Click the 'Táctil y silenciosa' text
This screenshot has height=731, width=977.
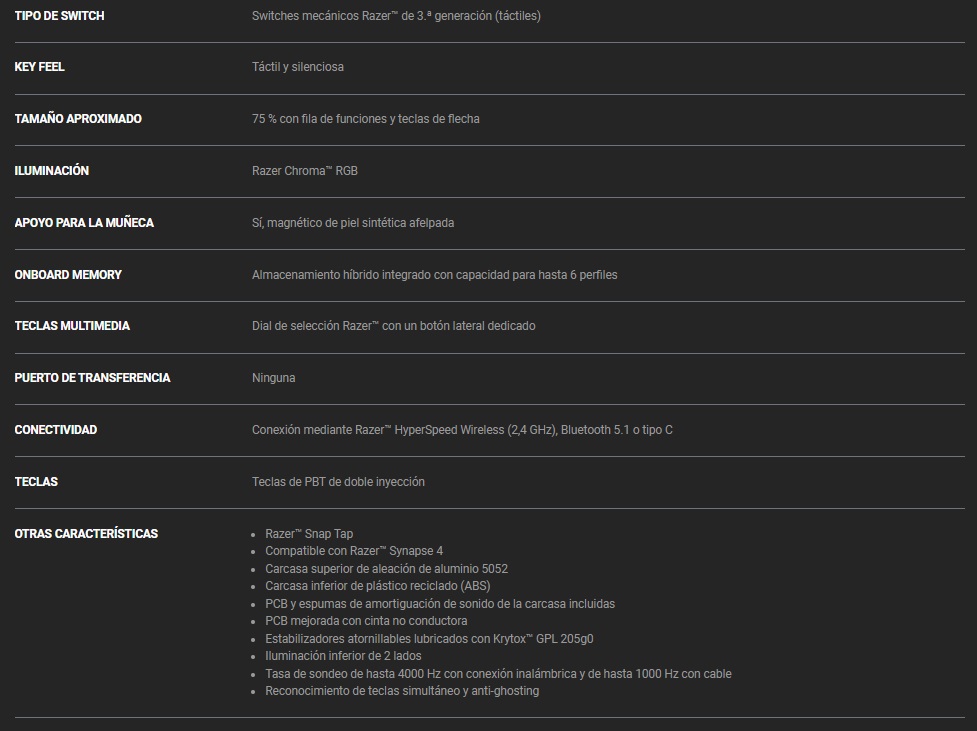(x=297, y=67)
